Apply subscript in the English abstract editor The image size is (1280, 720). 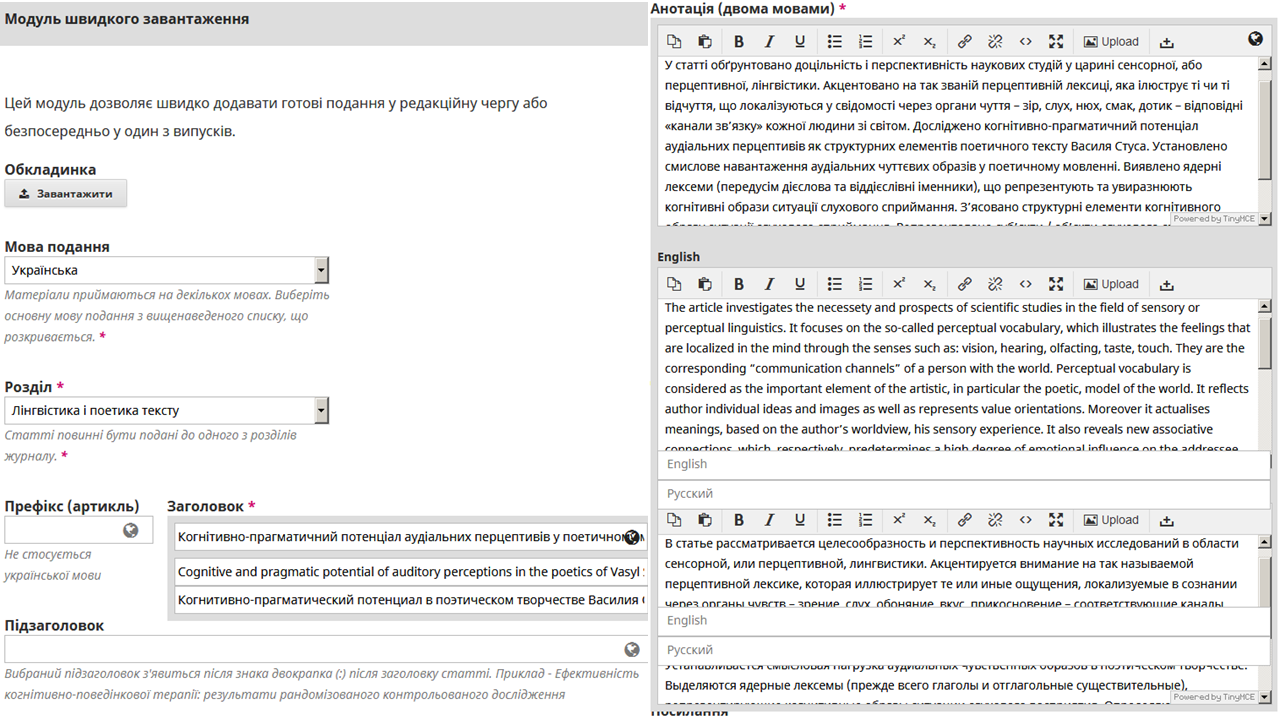(929, 284)
